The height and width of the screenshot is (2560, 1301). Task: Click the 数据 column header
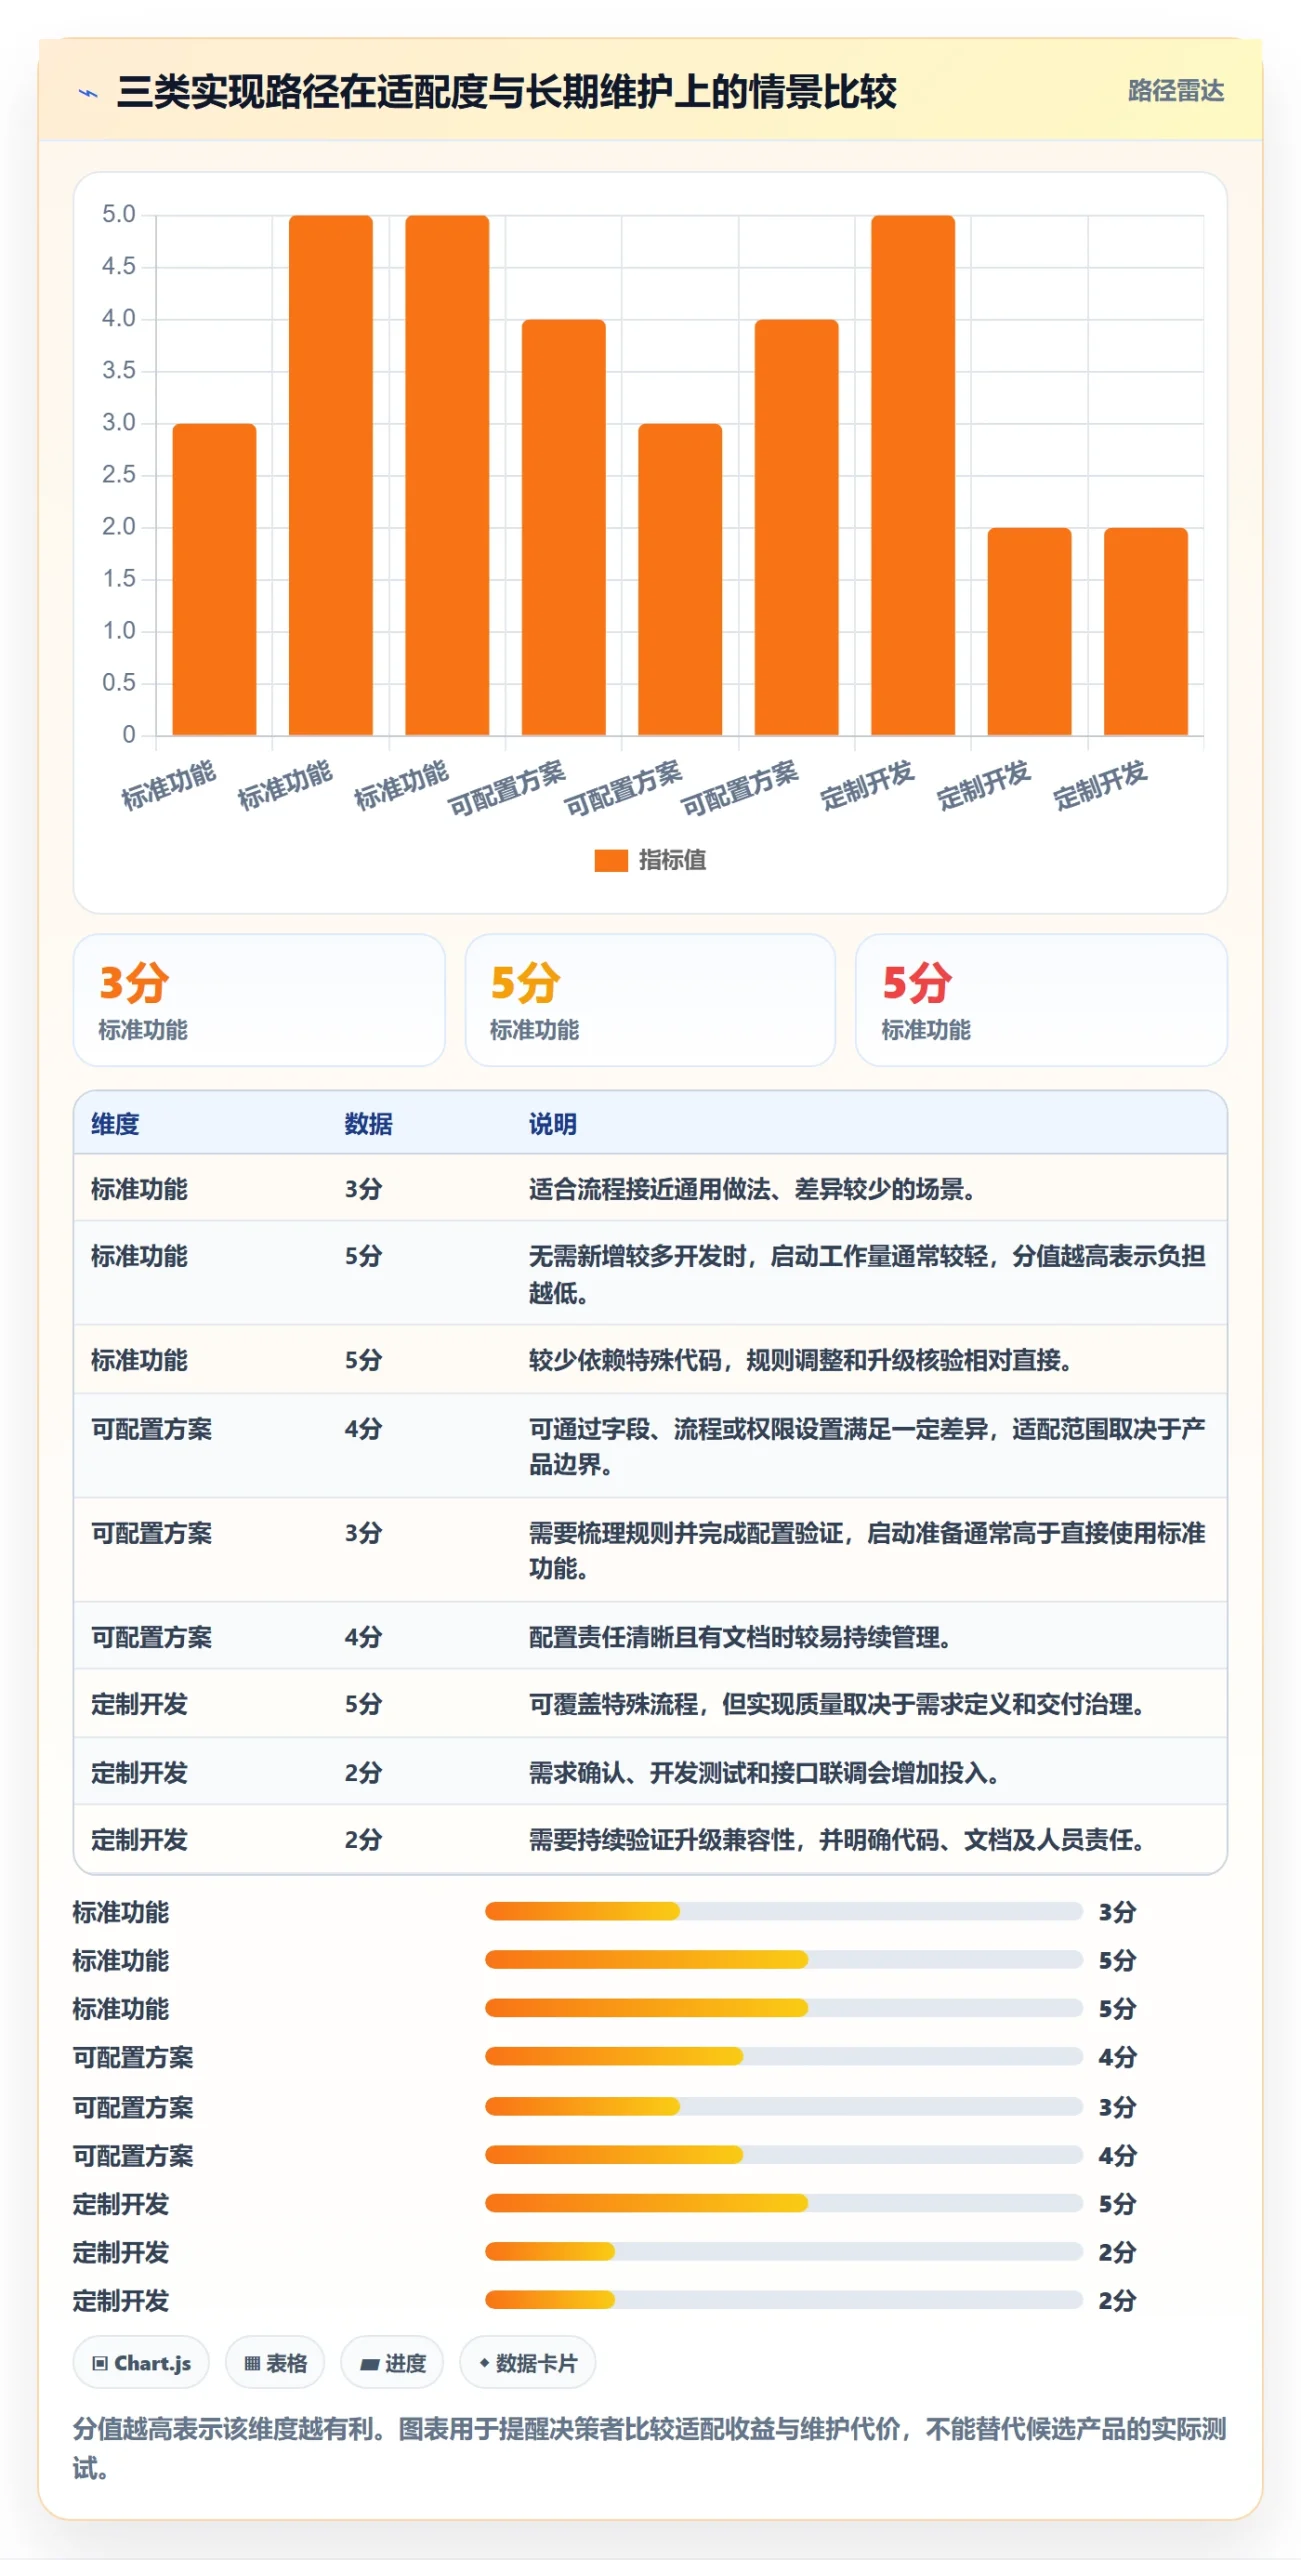tap(368, 1124)
